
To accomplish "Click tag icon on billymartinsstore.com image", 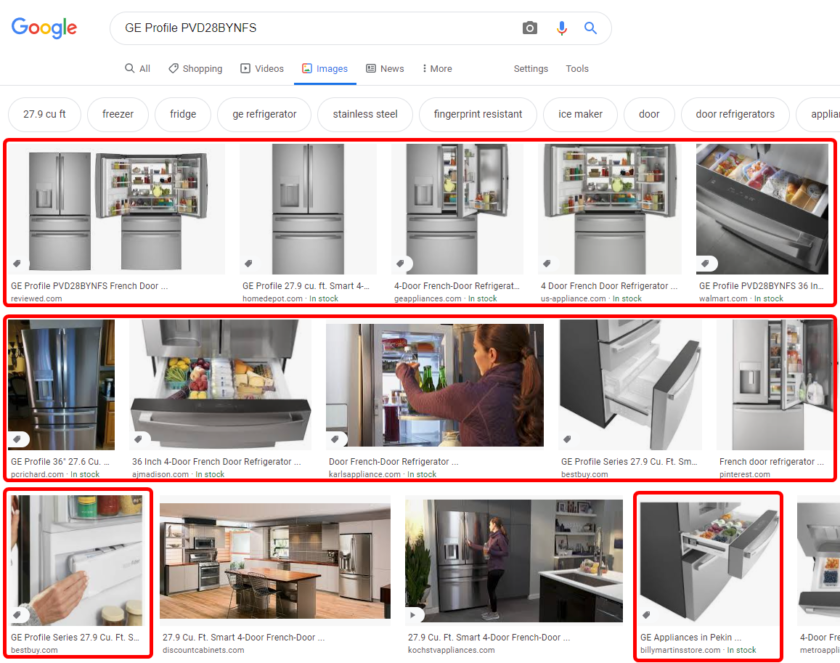I will 647,614.
